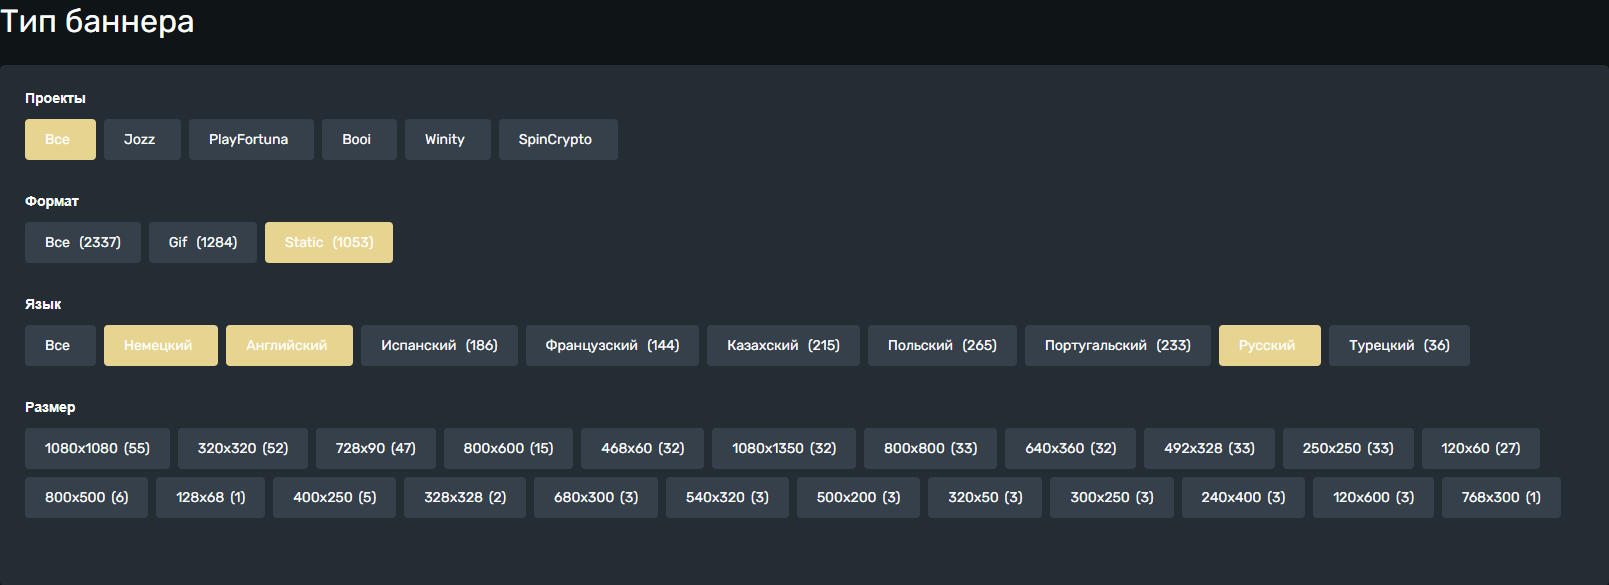The image size is (1609, 585).
Task: Choose banner size 120x60 (27)
Action: pos(1481,448)
